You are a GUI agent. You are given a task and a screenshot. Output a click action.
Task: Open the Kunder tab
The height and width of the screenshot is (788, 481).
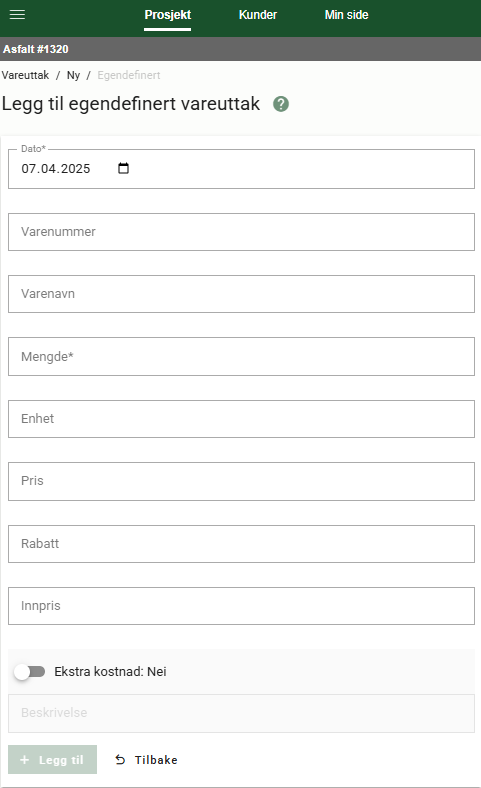click(258, 15)
